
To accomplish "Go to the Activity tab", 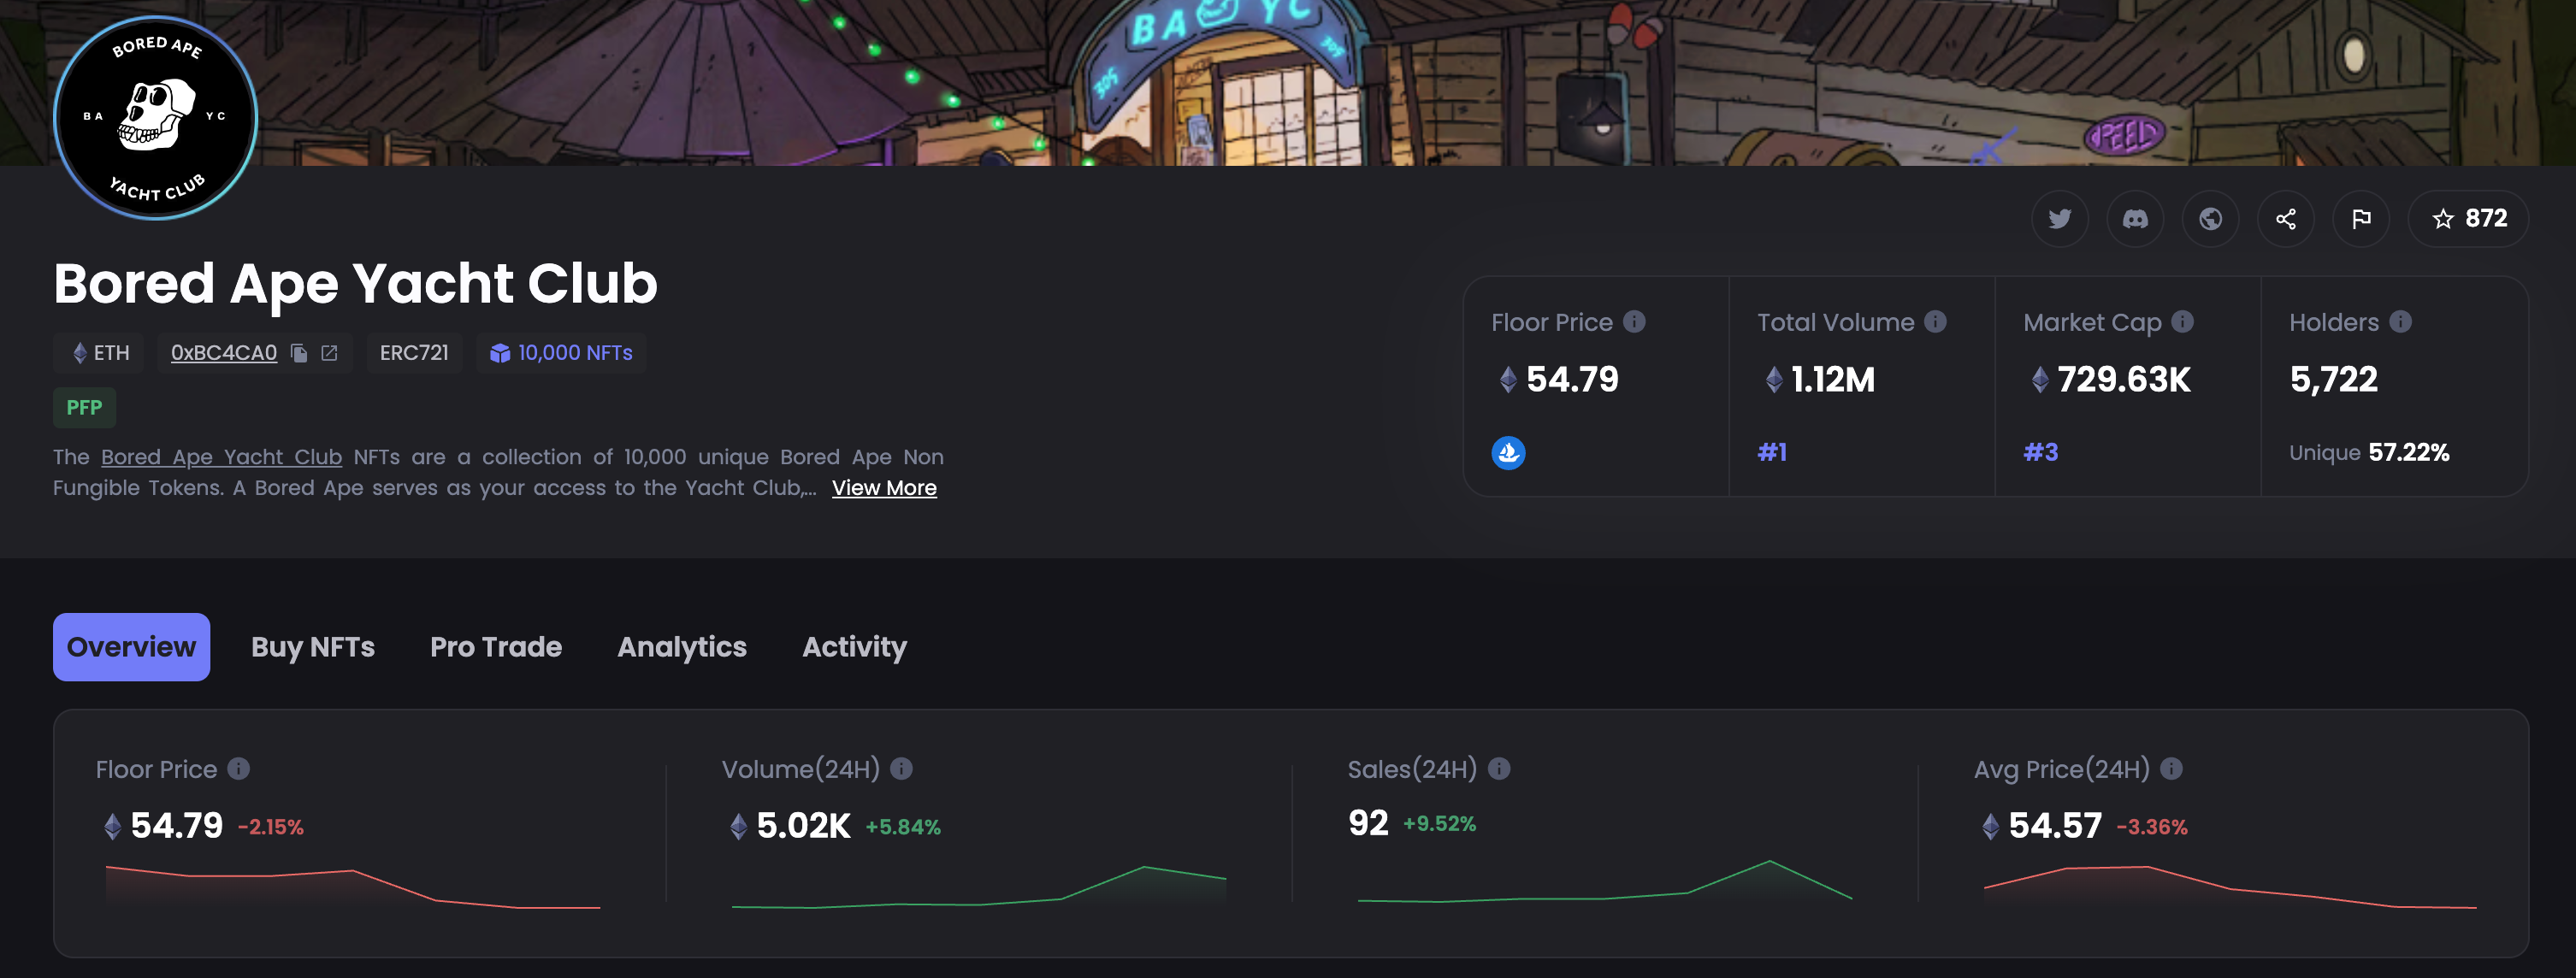I will 854,647.
